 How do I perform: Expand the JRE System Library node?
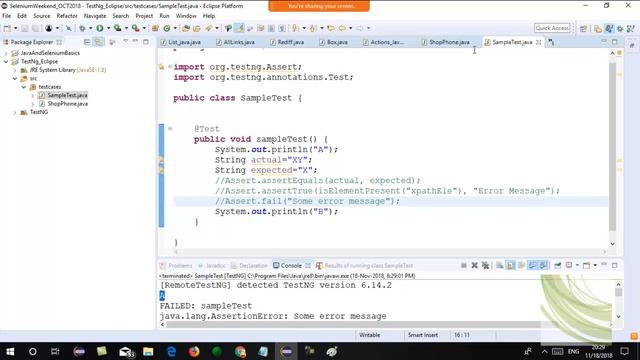pos(15,70)
